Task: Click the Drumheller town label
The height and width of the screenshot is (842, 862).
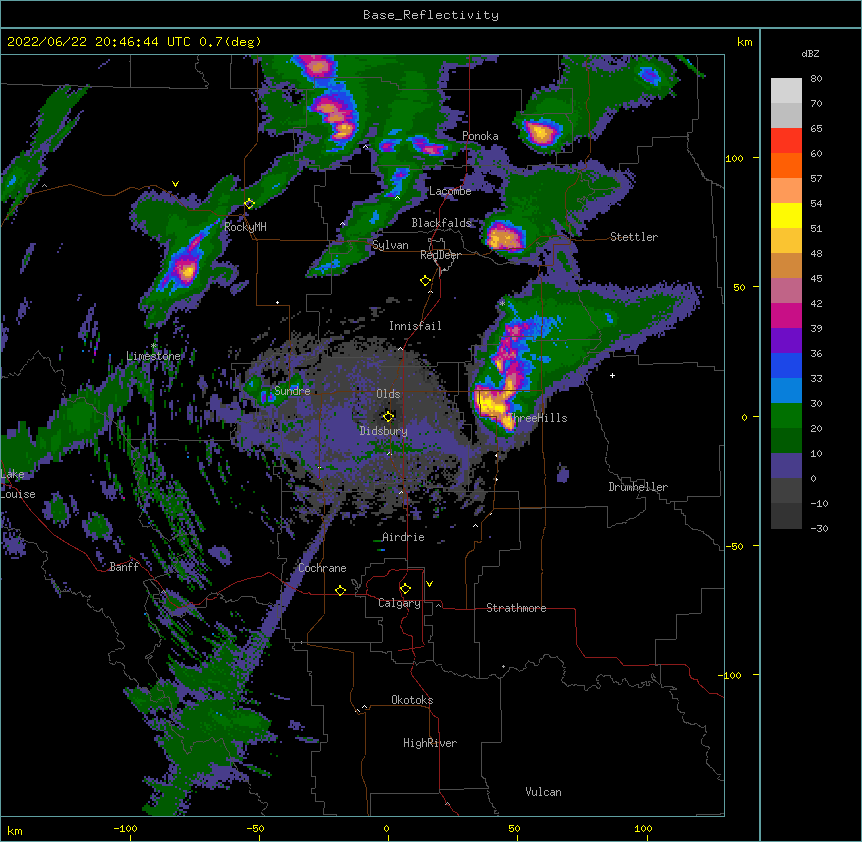Action: pos(638,487)
